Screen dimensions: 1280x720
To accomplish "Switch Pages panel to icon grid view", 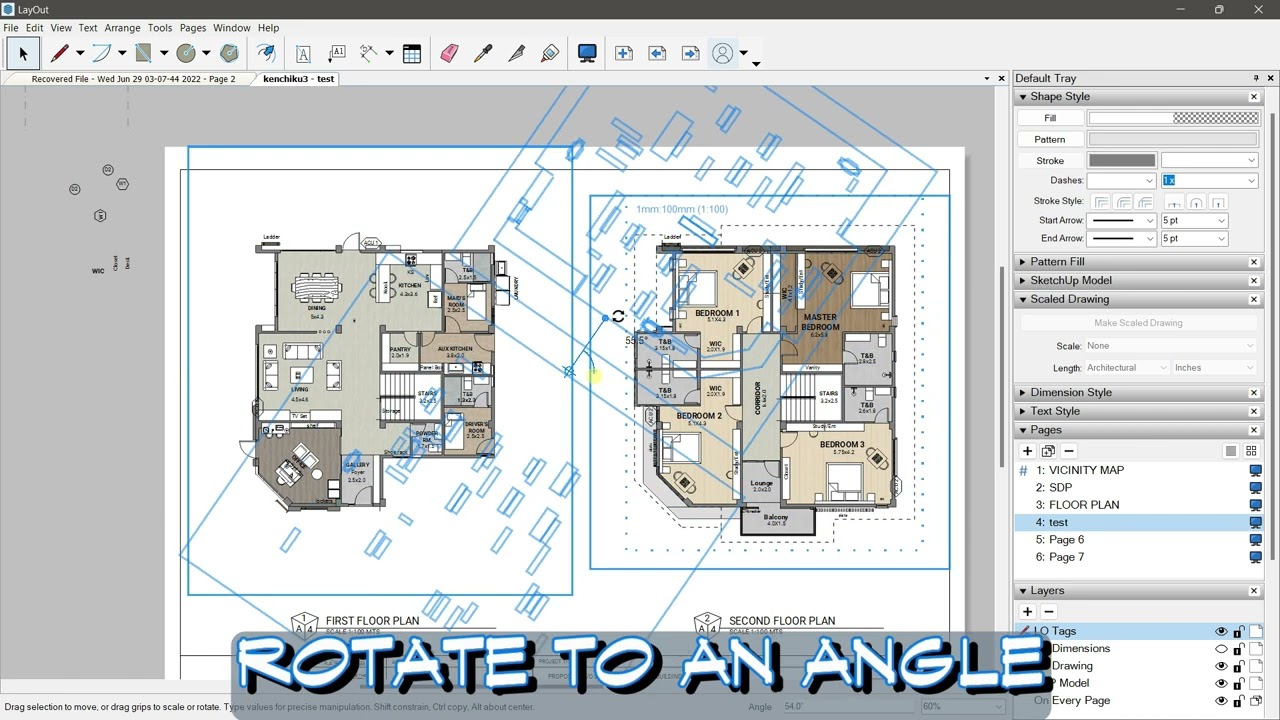I will click(x=1252, y=451).
